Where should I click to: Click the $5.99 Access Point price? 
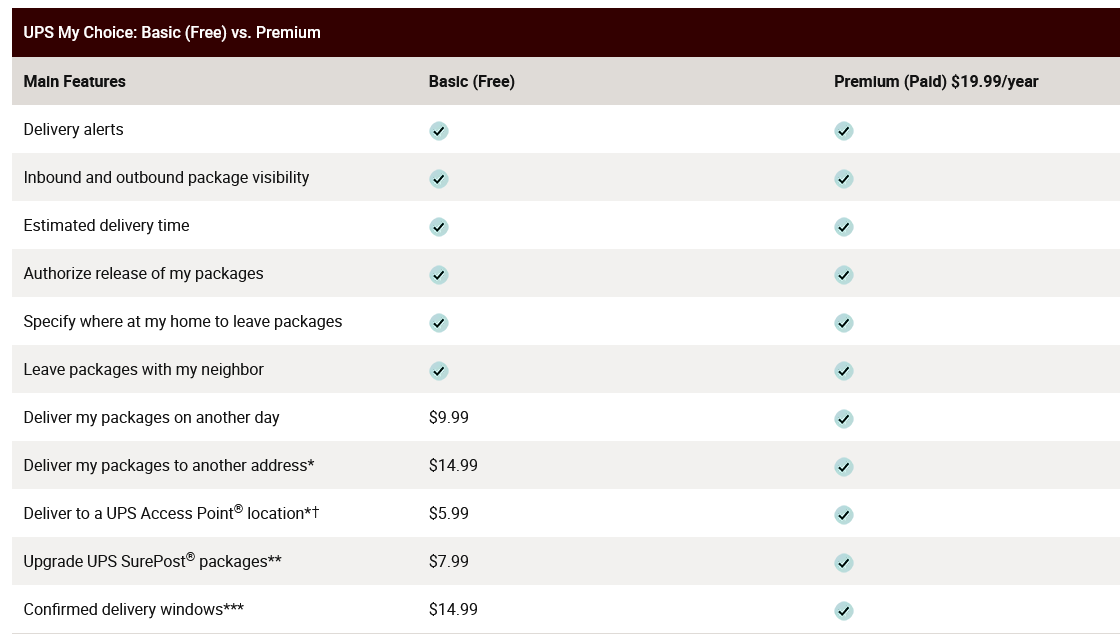pyautogui.click(x=449, y=513)
